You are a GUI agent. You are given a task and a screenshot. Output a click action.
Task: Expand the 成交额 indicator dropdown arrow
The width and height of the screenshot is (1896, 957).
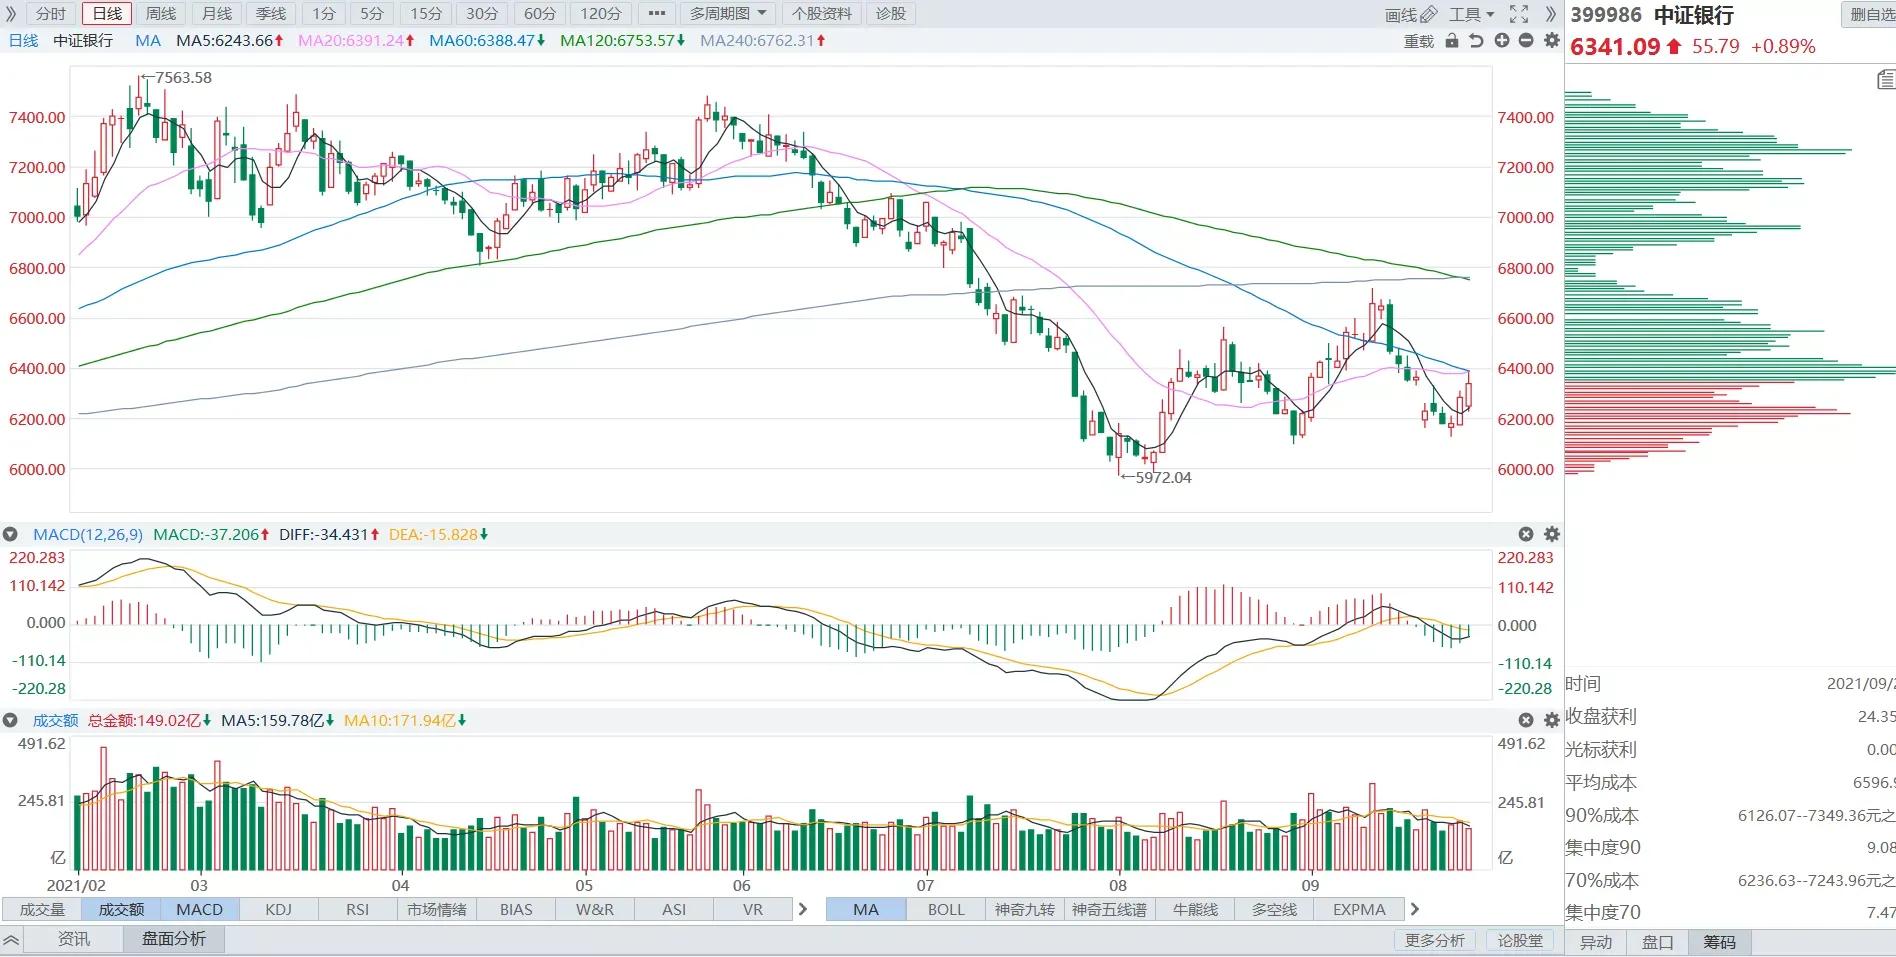10,720
